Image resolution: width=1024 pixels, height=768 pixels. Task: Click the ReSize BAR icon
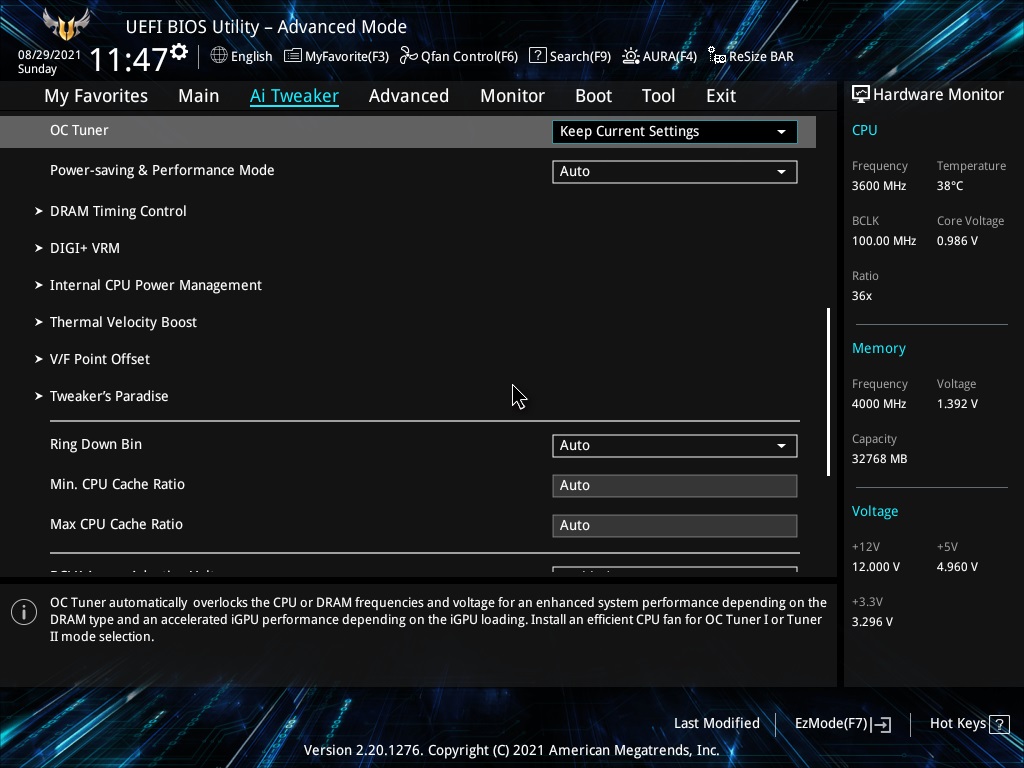[x=716, y=56]
